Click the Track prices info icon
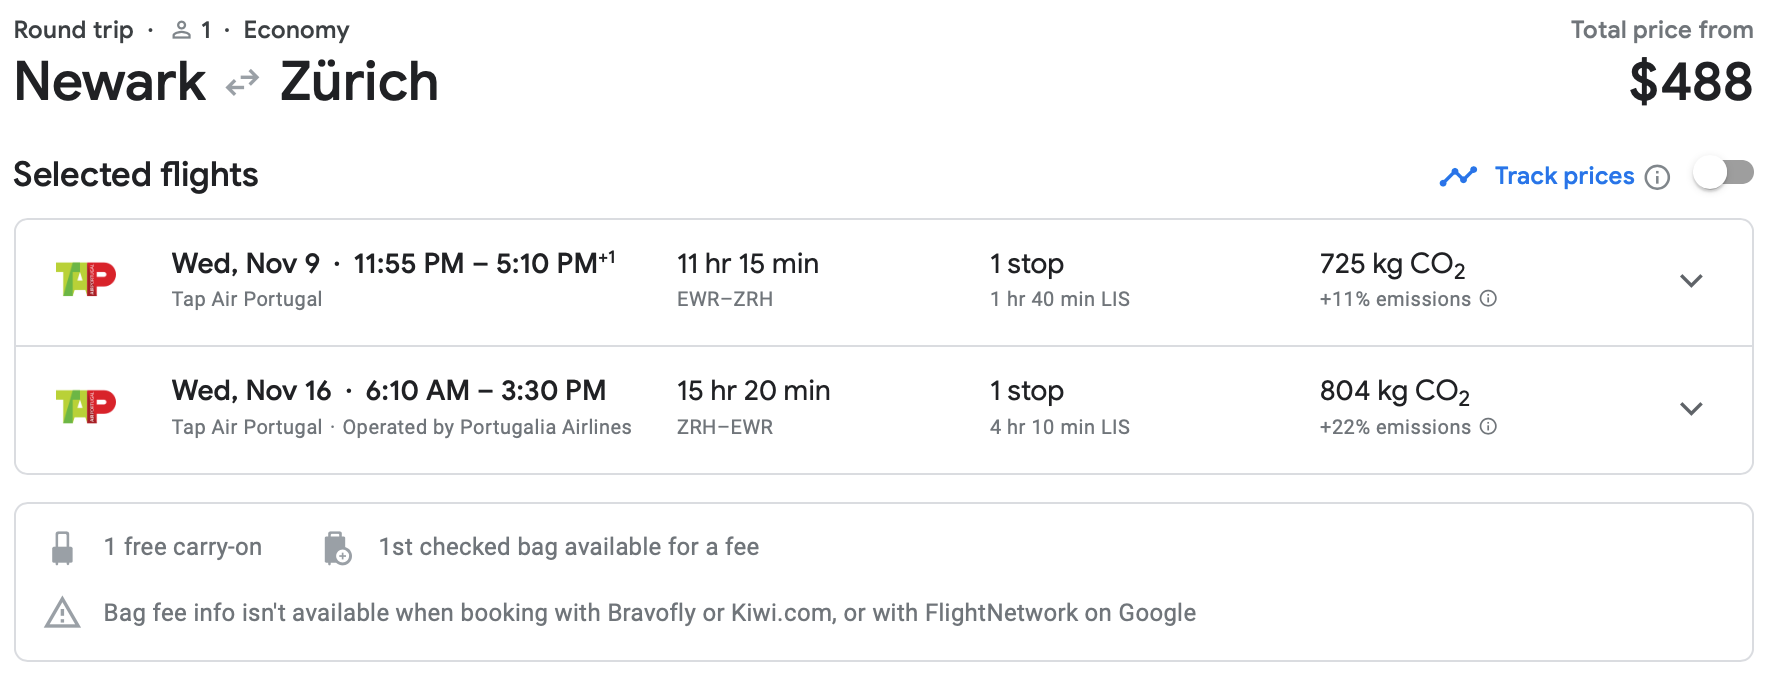Screen dimensions: 1778x682 [x=1658, y=177]
